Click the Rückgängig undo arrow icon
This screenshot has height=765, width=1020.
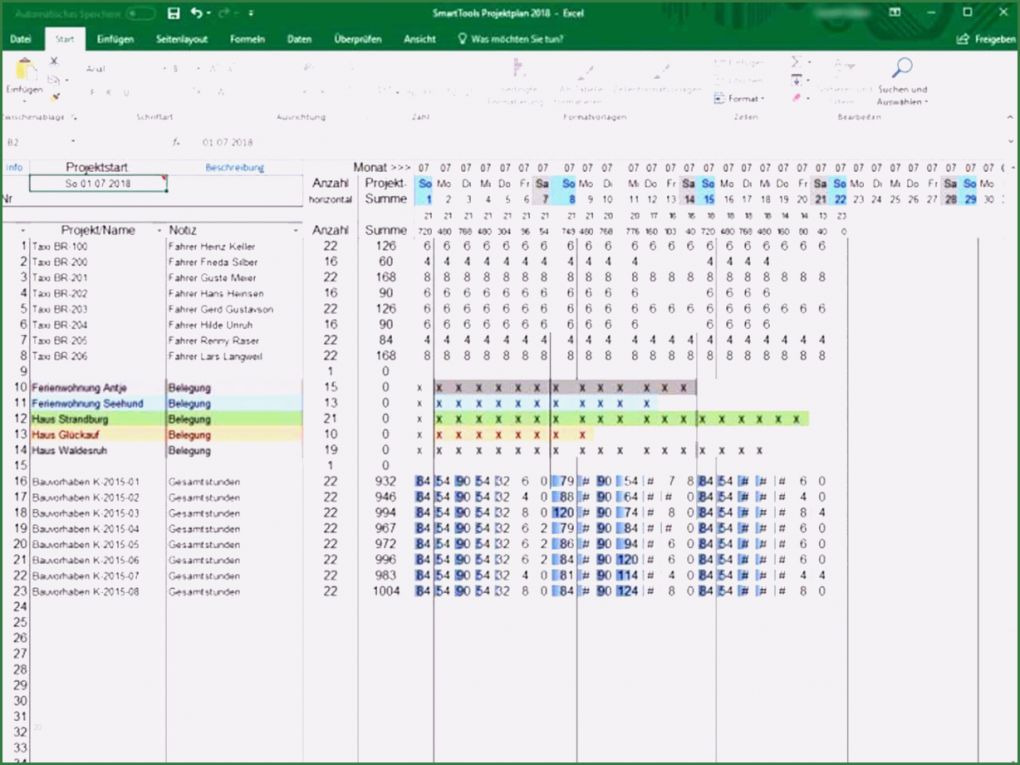(x=196, y=13)
